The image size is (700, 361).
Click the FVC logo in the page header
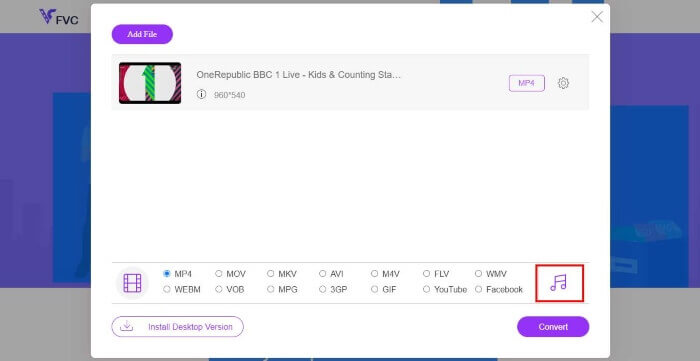58,17
